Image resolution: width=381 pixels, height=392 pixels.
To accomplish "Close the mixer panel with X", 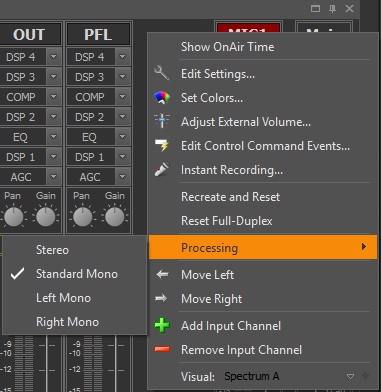I will (x=349, y=8).
